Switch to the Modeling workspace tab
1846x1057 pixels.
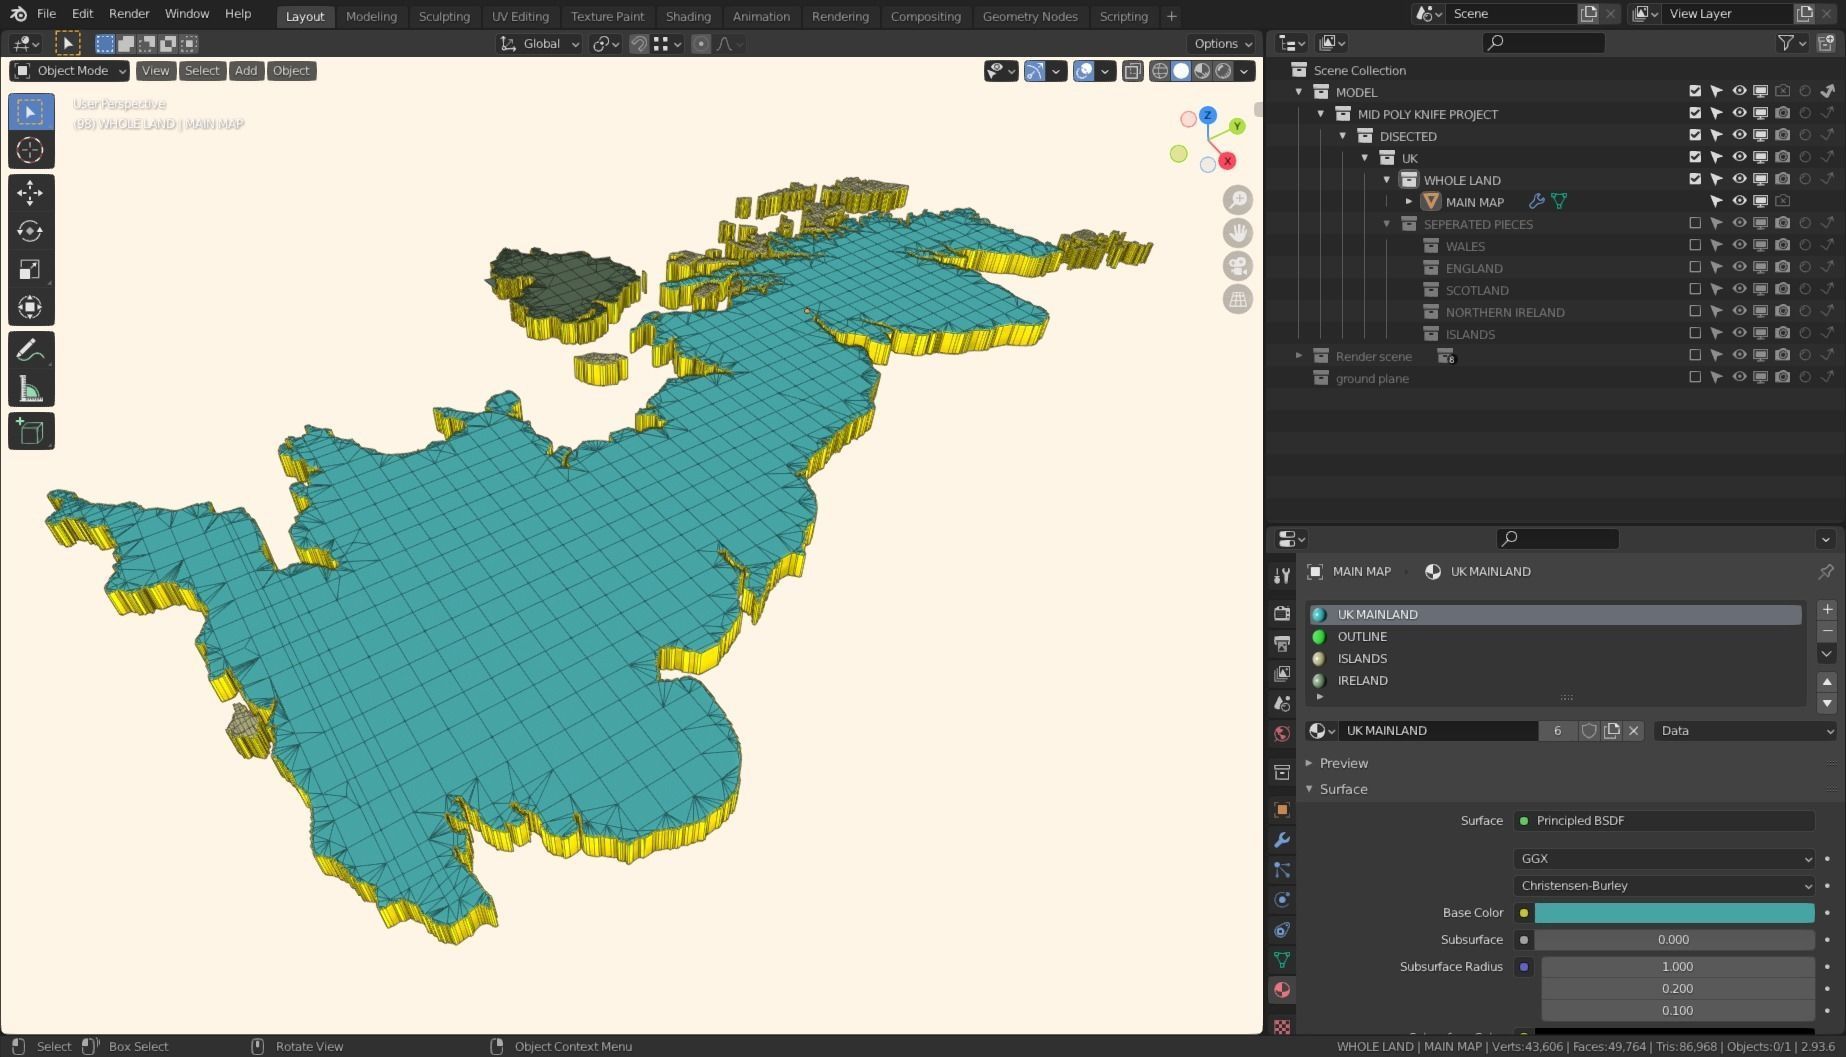(371, 16)
